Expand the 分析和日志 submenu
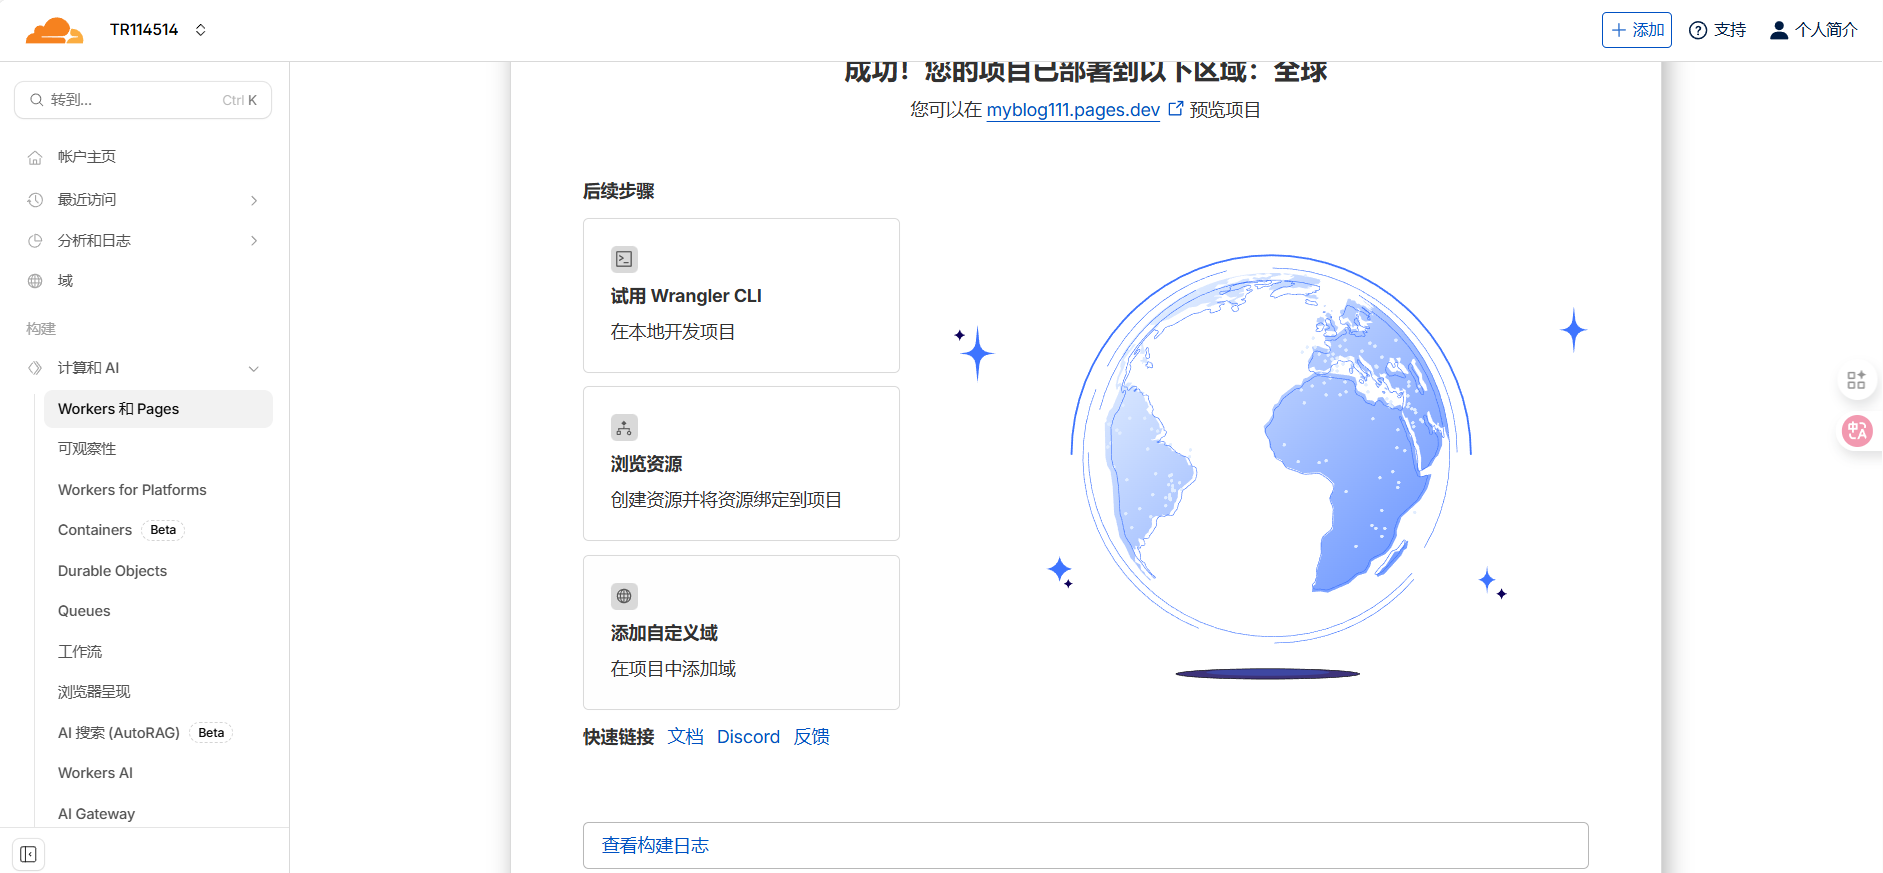The width and height of the screenshot is (1883, 873). click(x=254, y=241)
